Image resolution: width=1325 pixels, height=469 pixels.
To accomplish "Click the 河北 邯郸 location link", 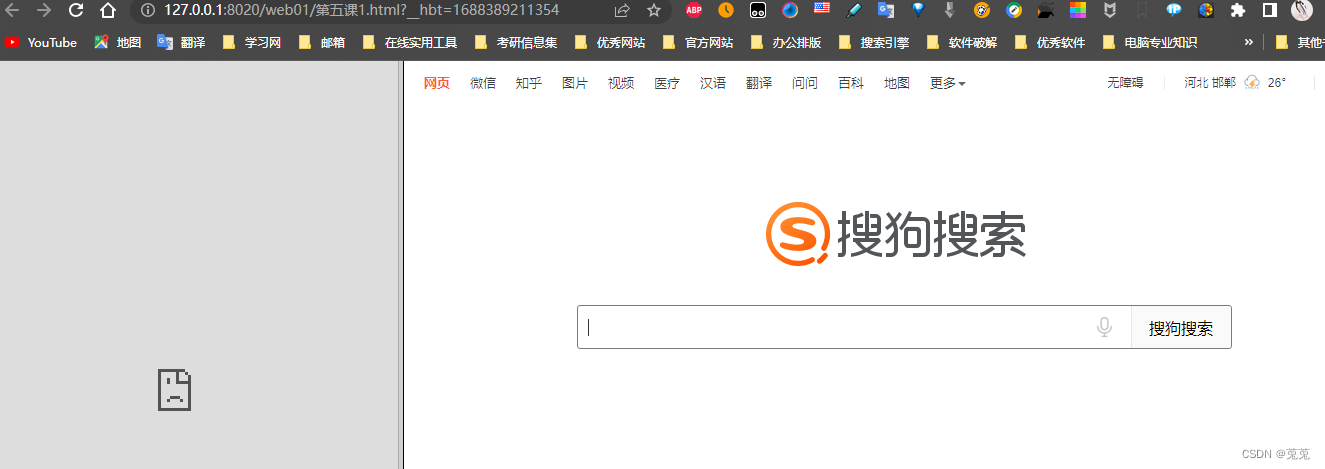I will [x=1210, y=83].
